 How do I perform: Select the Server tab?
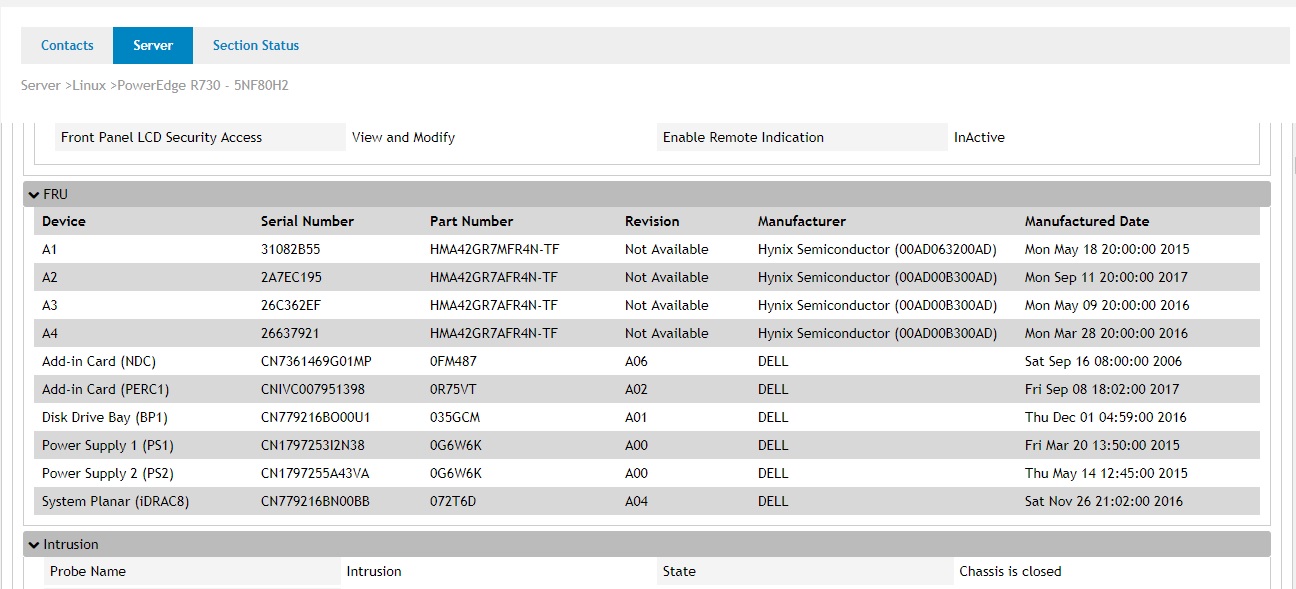[152, 45]
